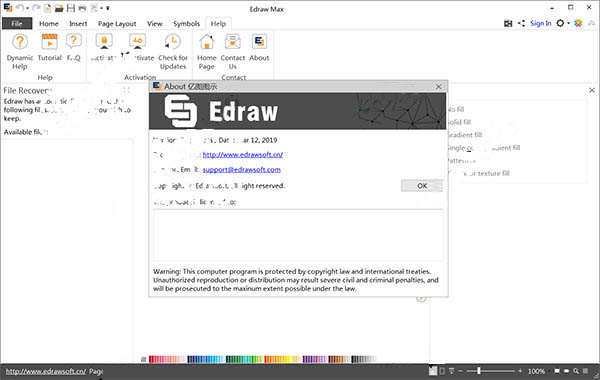Open the edrawsoft.cn link in About dialog
The image size is (600, 380).
click(x=243, y=155)
